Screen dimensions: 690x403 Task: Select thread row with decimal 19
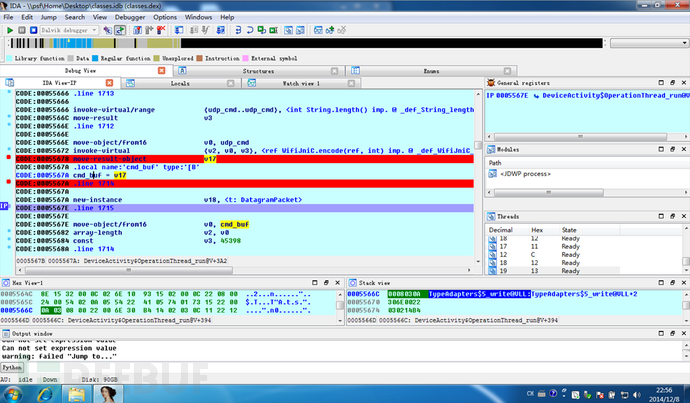point(554,271)
